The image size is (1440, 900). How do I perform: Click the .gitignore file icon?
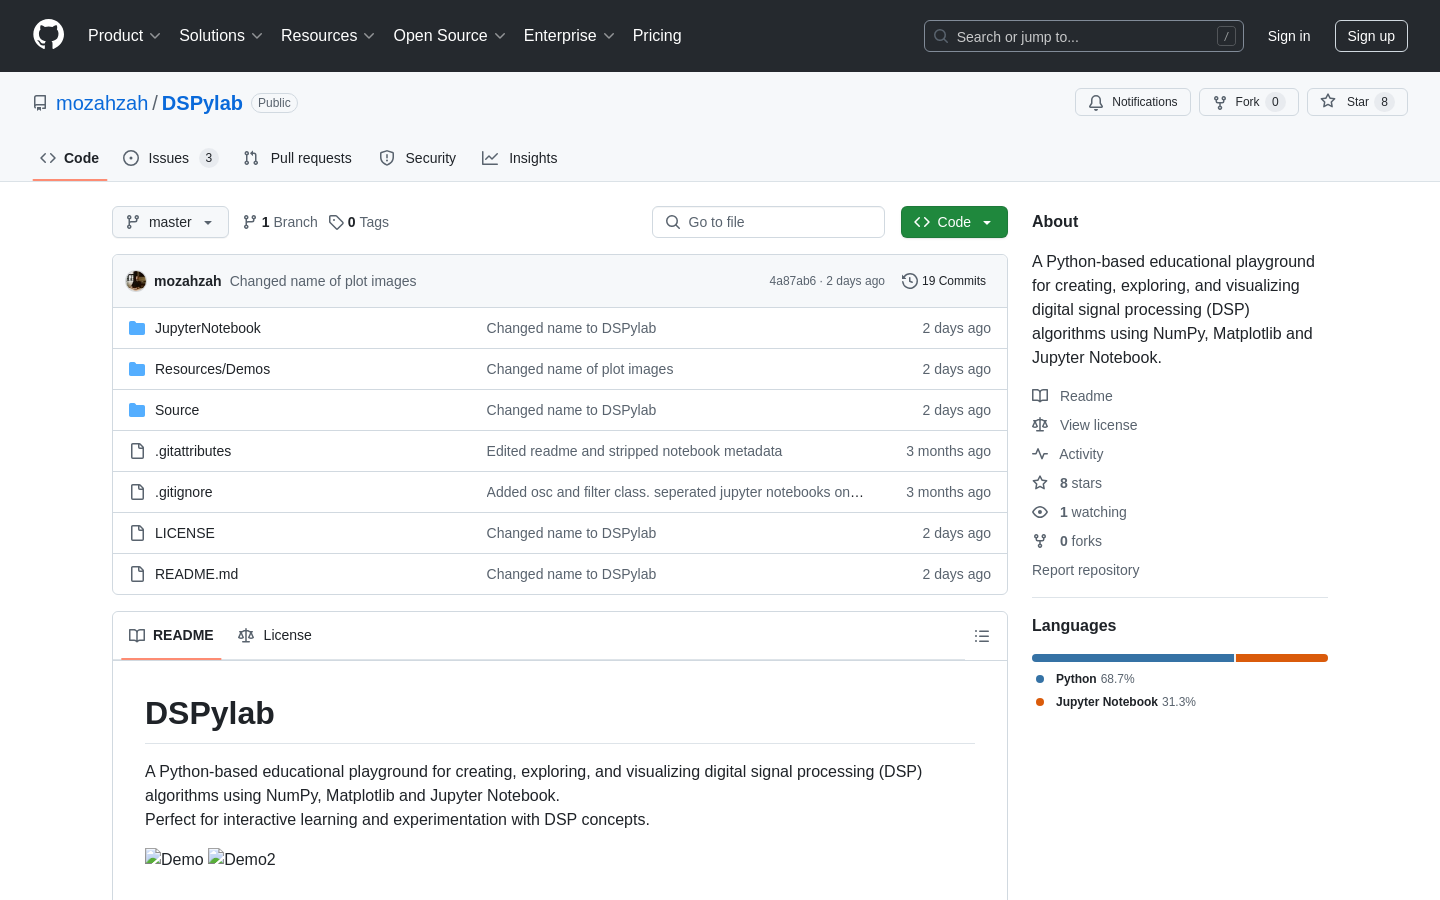point(137,492)
